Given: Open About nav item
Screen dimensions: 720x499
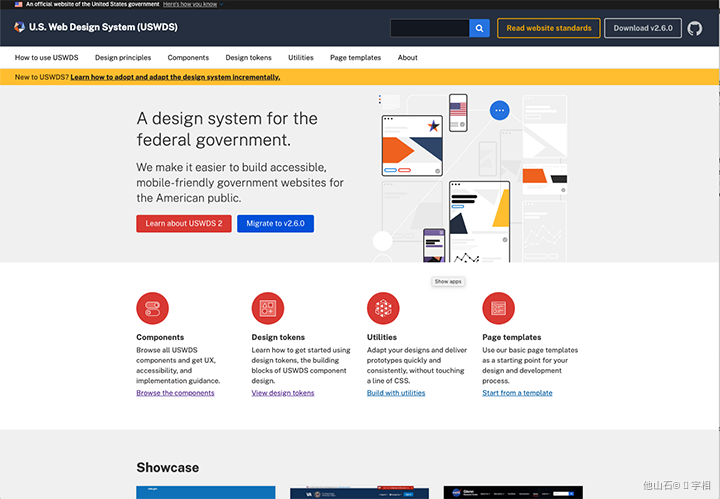Looking at the screenshot, I should coord(408,57).
